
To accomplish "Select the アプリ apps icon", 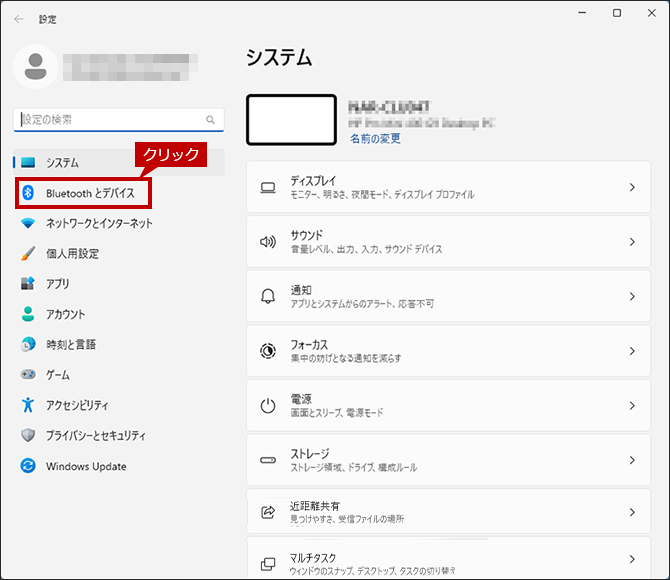I will tap(28, 283).
